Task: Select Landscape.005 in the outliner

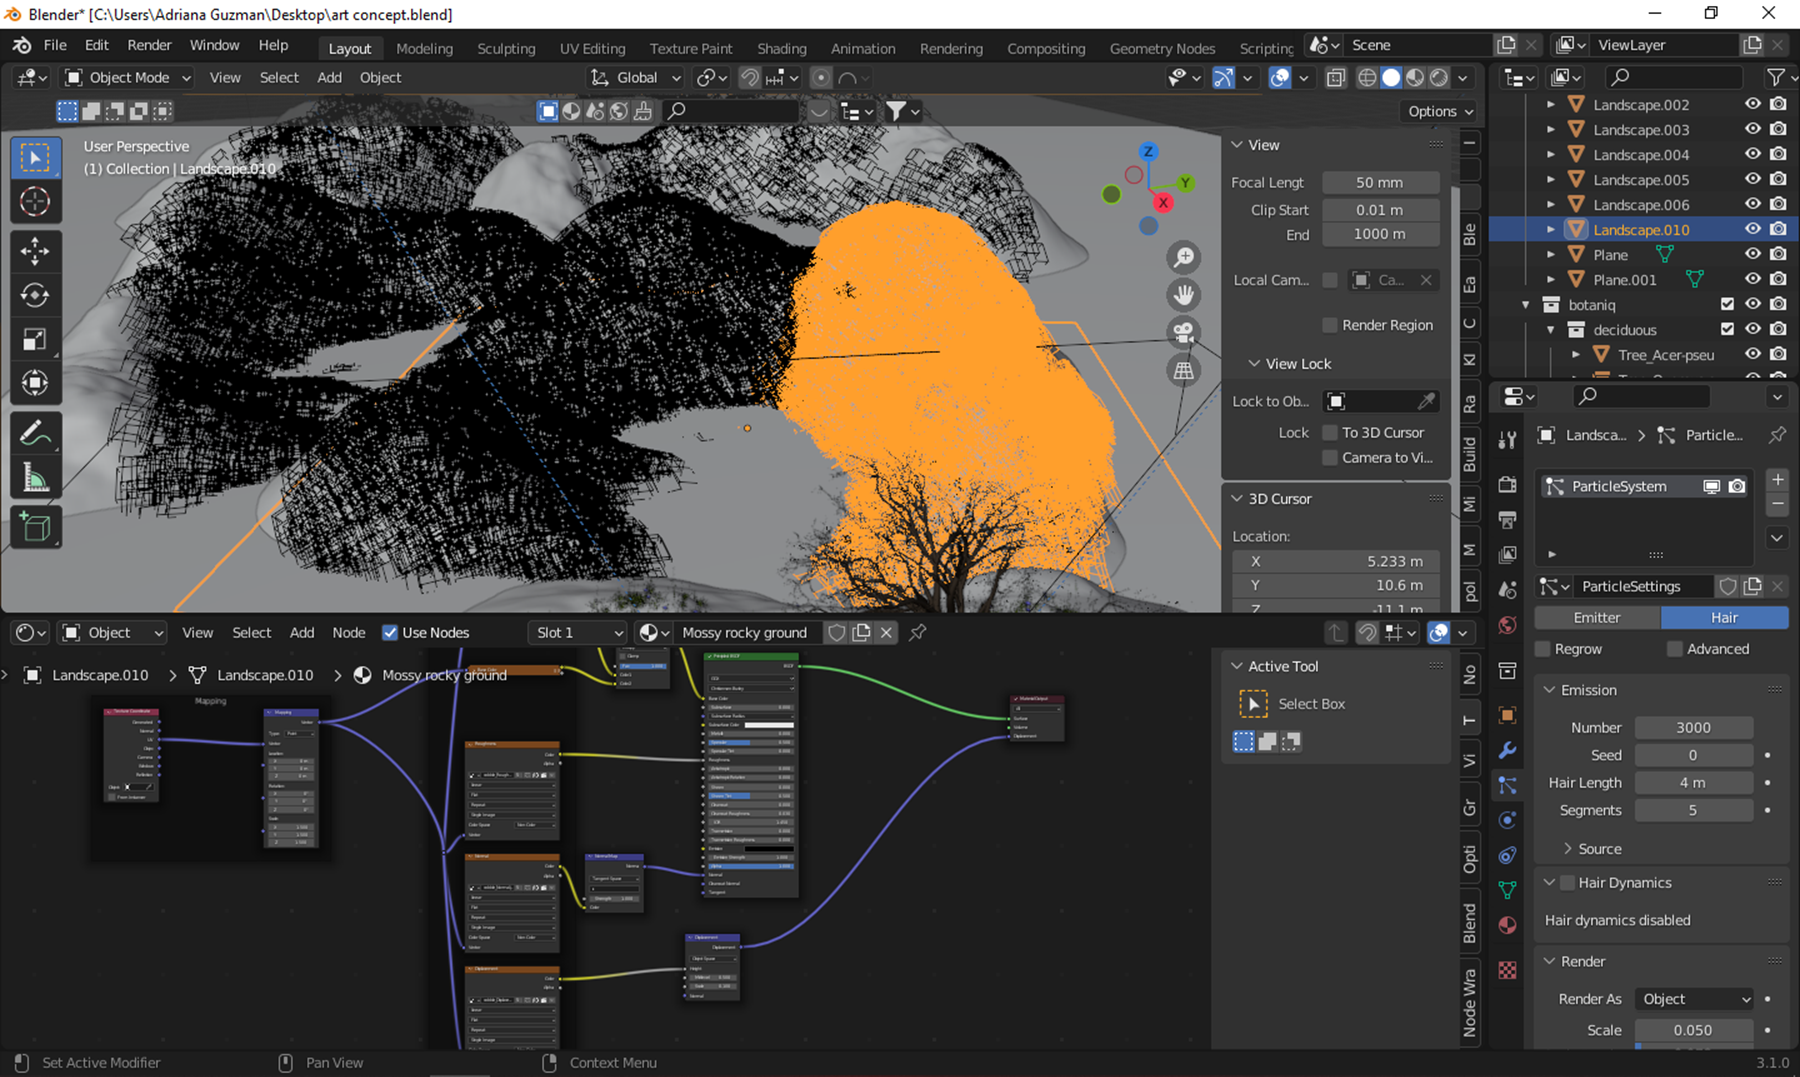Action: point(1641,179)
